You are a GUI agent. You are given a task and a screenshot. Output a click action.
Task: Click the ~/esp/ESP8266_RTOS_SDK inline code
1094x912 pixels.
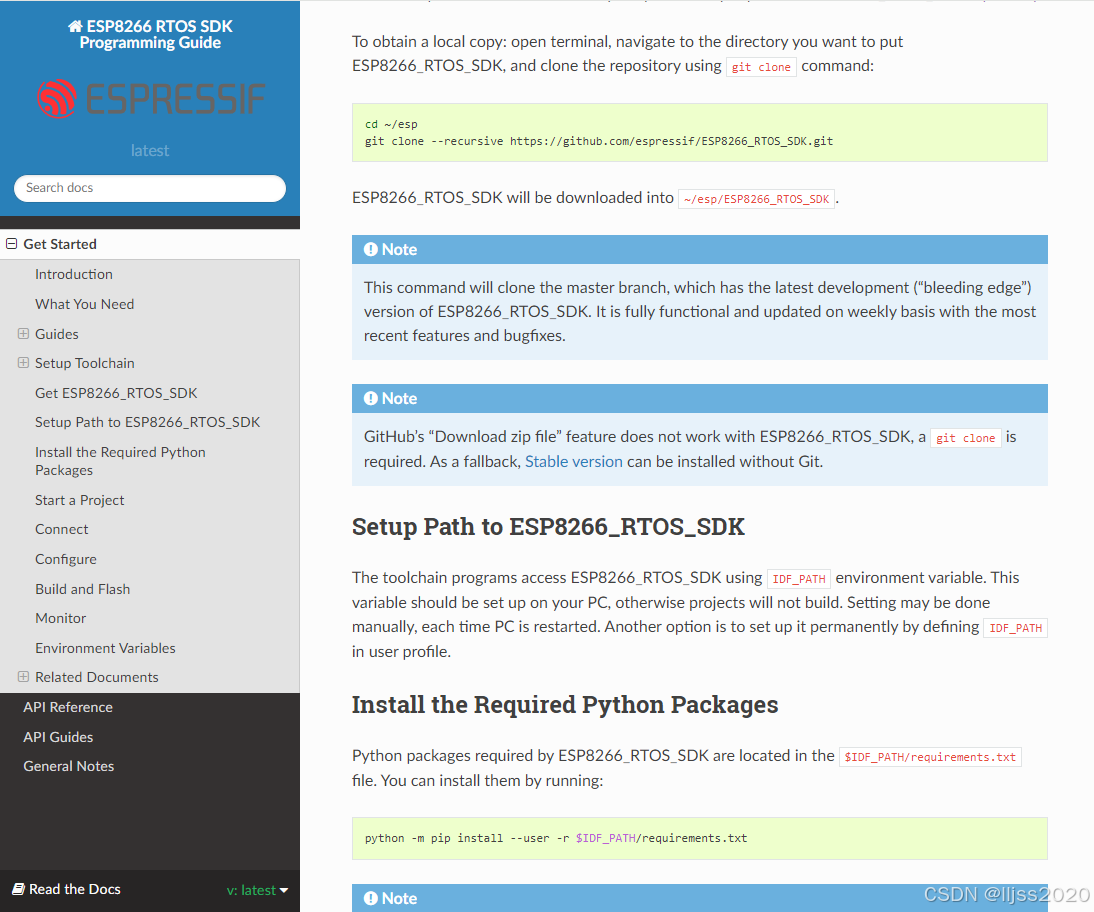click(756, 200)
